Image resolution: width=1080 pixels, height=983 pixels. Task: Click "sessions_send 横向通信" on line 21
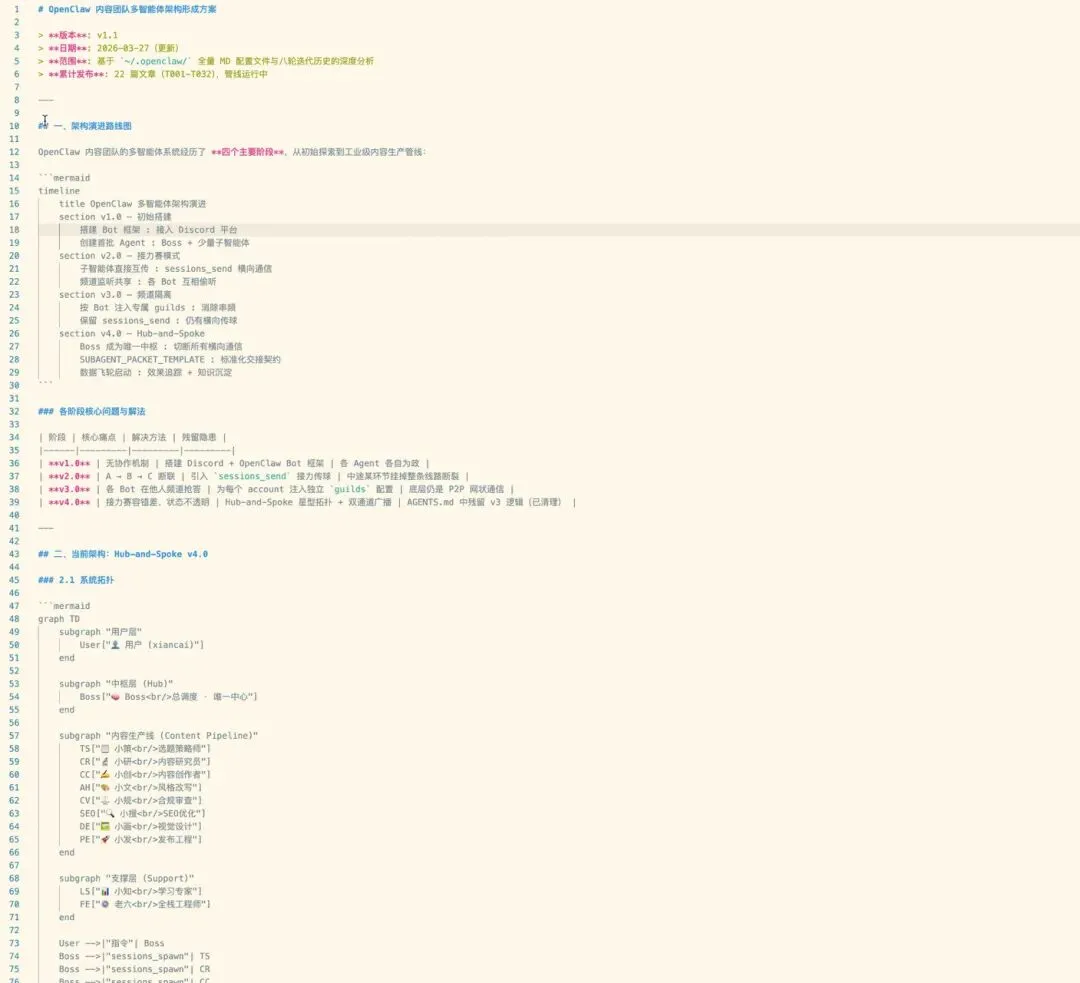coord(218,269)
